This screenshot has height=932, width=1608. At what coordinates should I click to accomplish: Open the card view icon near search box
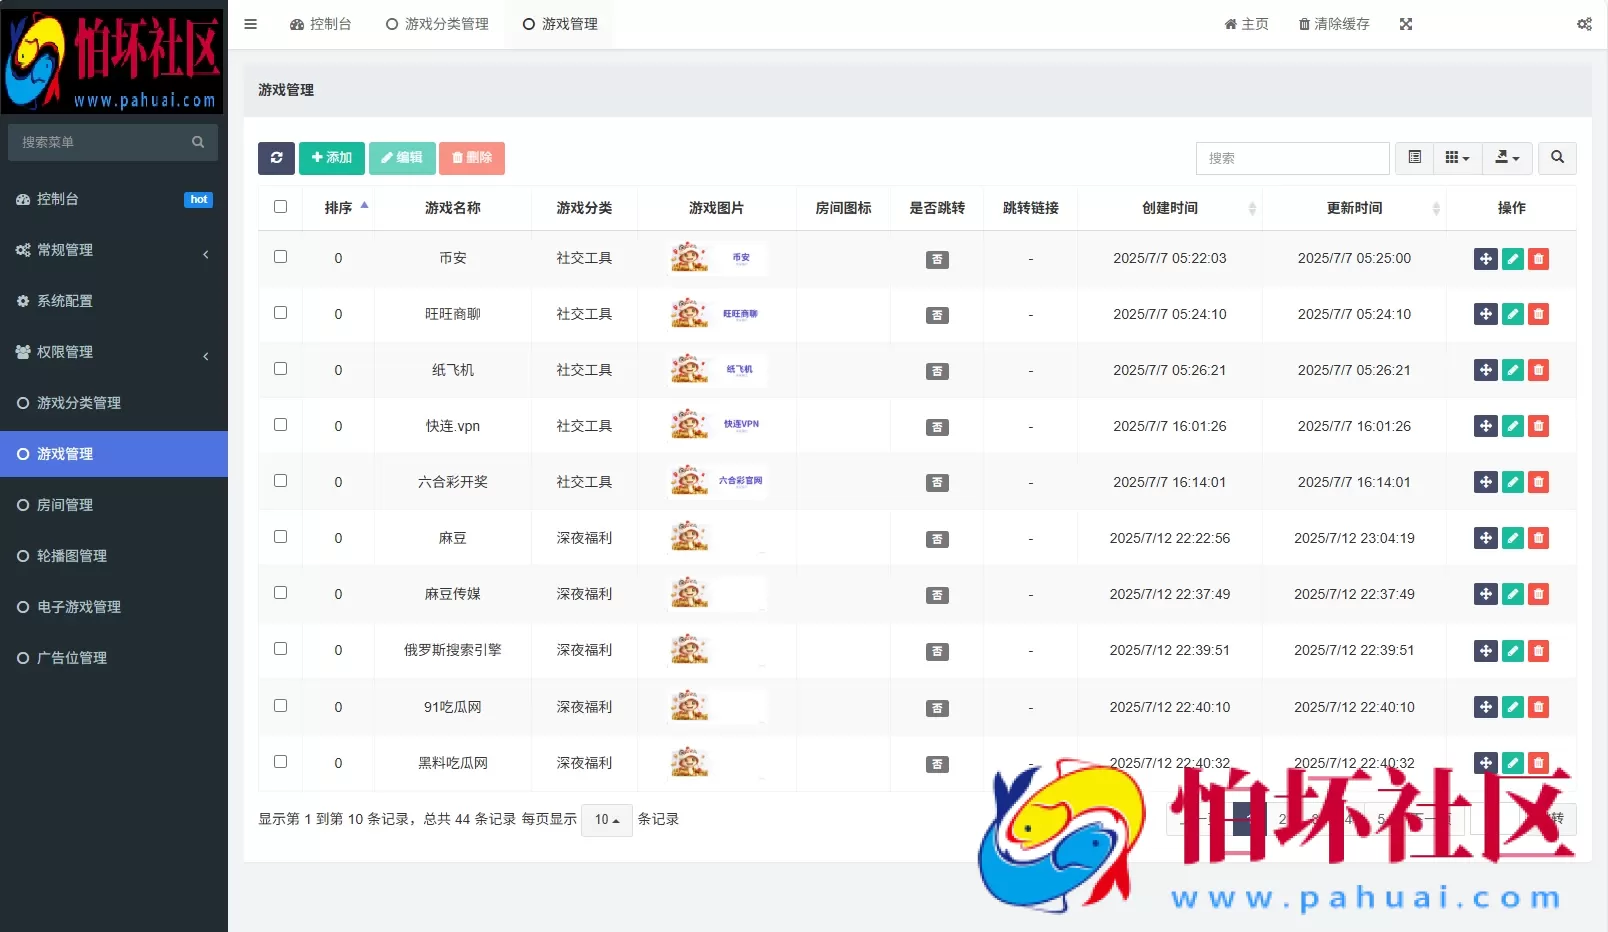coord(1413,158)
